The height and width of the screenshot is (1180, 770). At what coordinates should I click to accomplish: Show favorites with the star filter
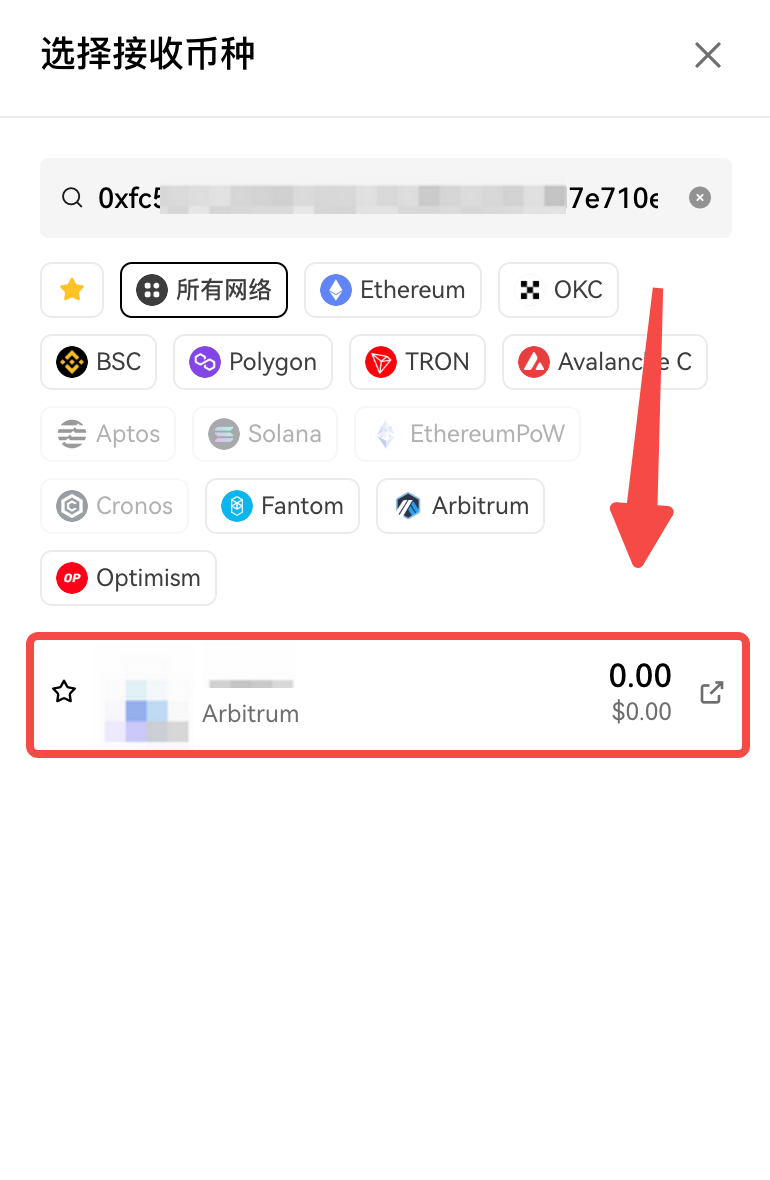click(x=72, y=290)
